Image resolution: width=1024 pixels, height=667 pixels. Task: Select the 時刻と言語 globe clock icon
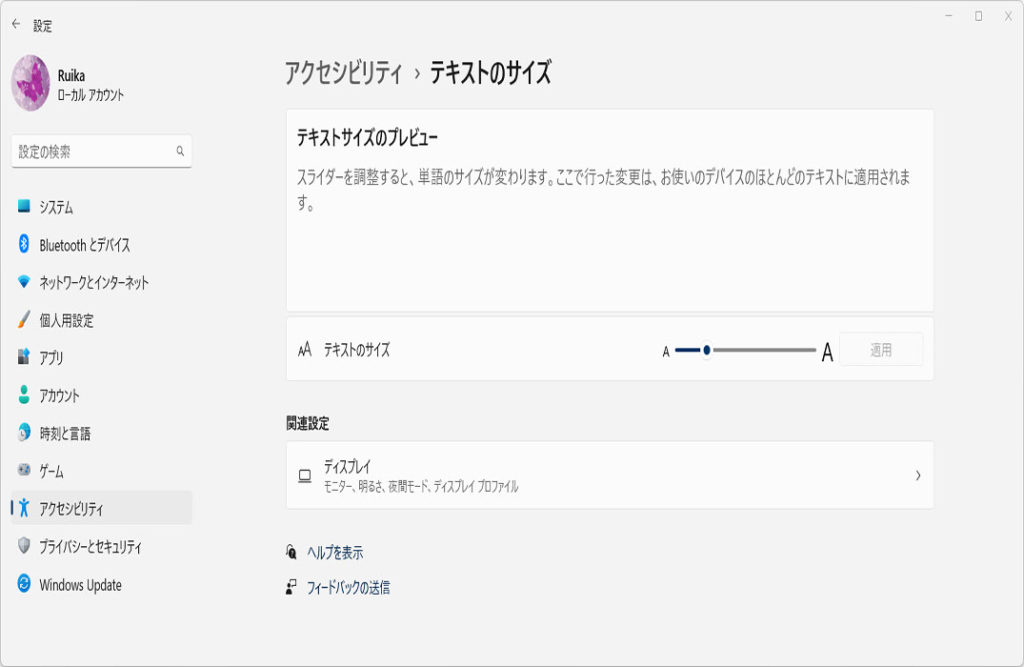coord(24,433)
